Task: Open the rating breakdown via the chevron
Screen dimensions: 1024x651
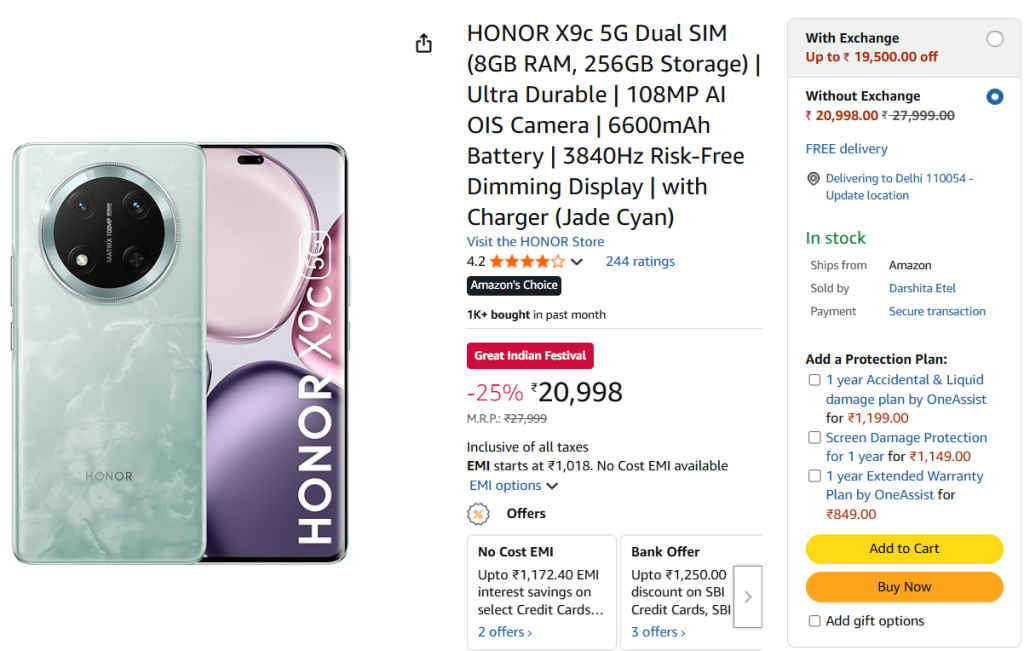Action: click(579, 261)
